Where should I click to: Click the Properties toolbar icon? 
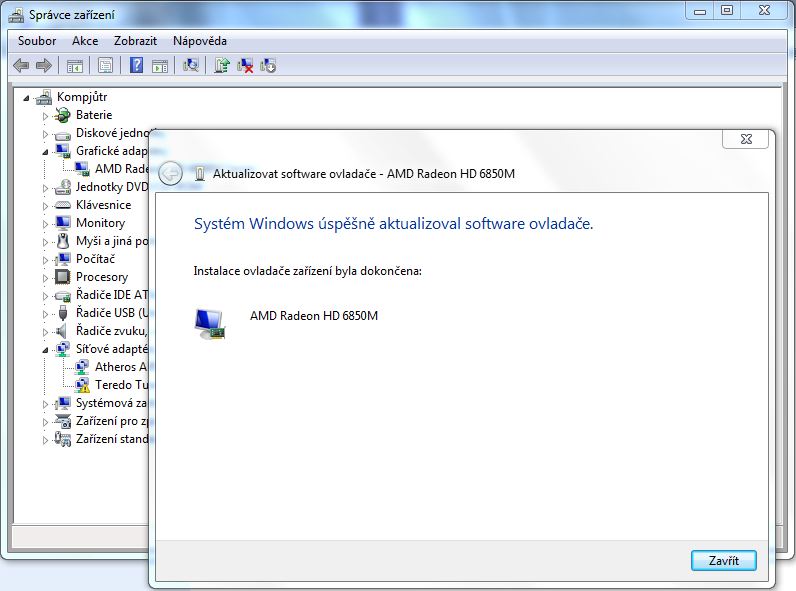pyautogui.click(x=104, y=66)
